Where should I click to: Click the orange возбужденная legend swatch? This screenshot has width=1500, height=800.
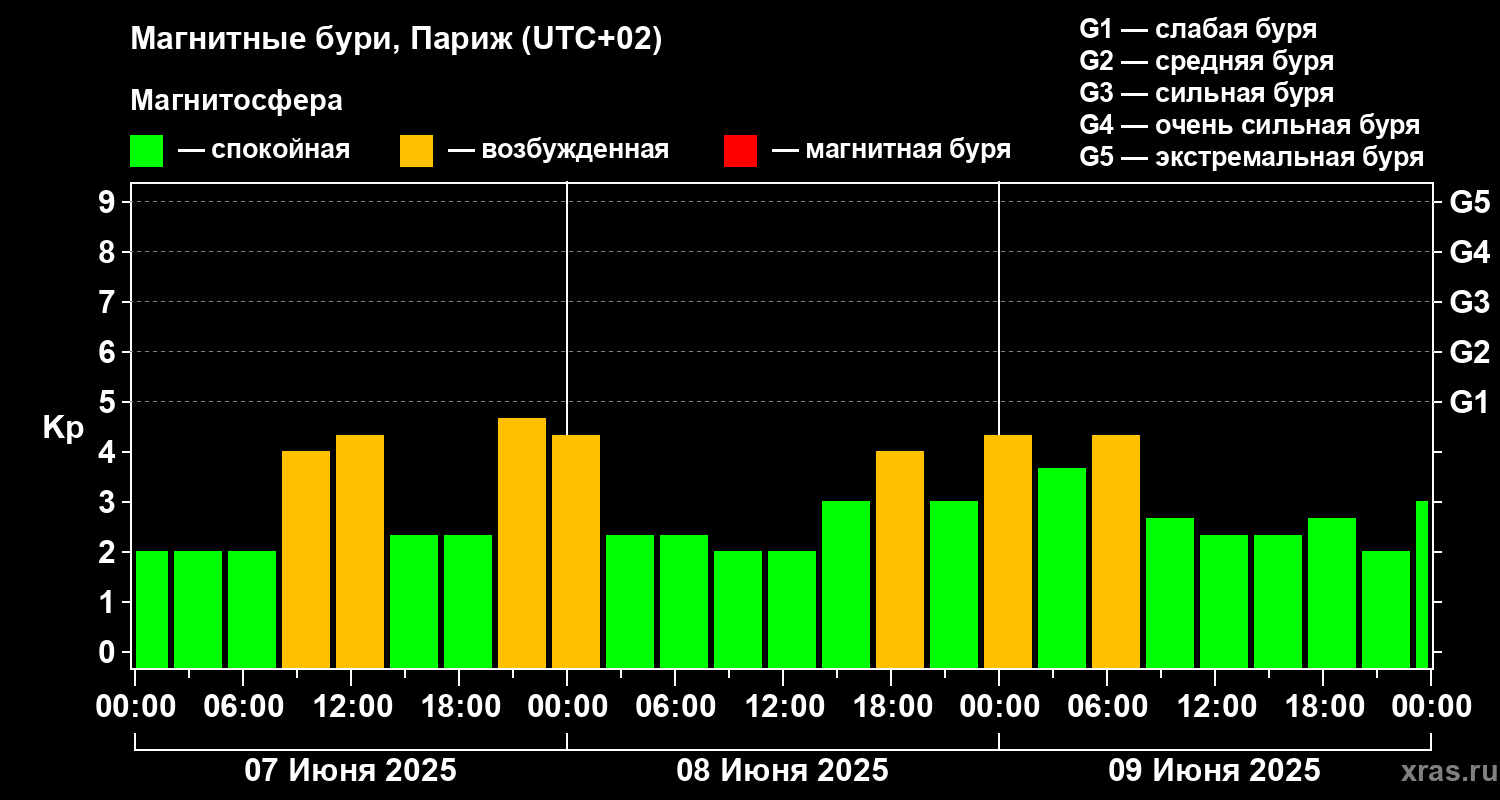416,151
